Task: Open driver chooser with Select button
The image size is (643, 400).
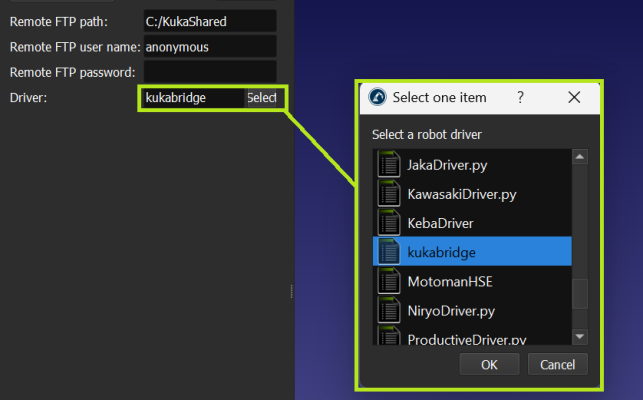Action: click(262, 98)
